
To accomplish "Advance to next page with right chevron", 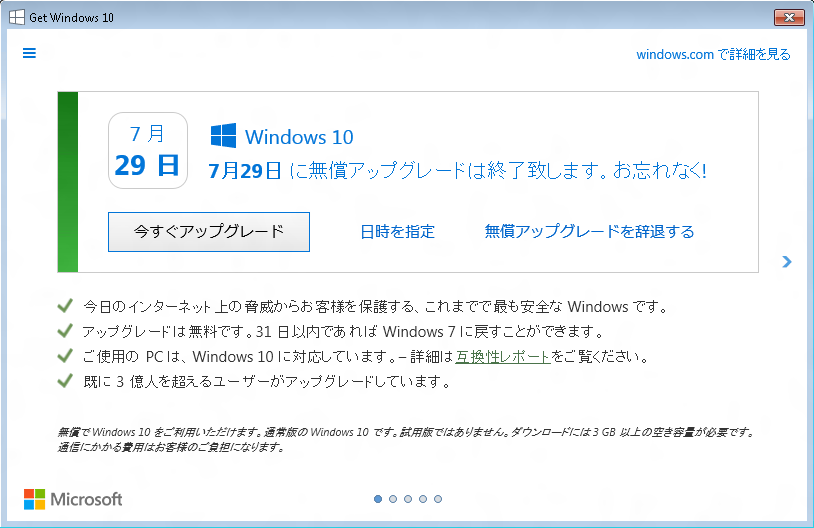I will (787, 262).
